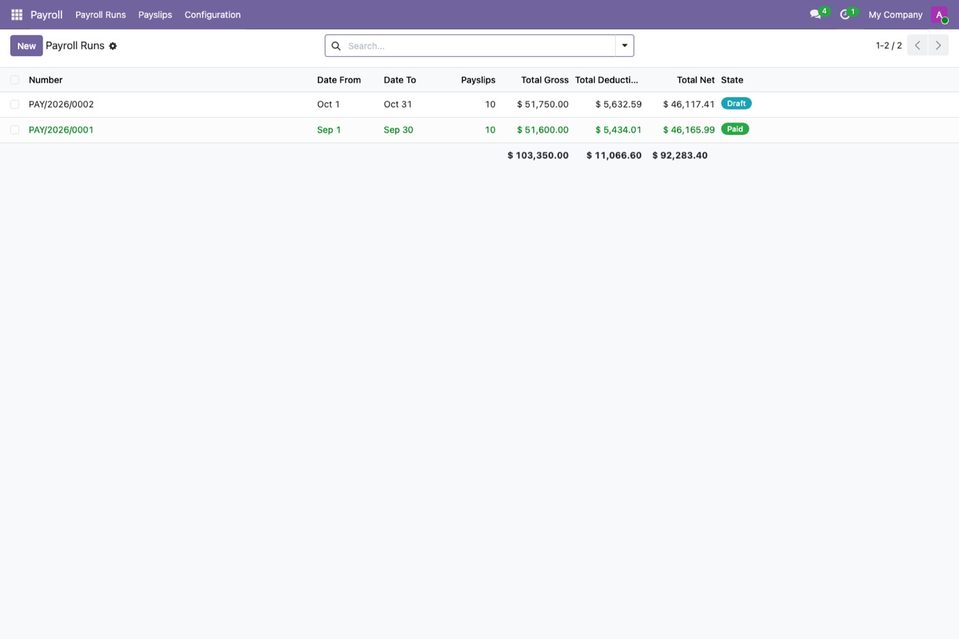Open the activities clock icon
The height and width of the screenshot is (639, 959).
tap(845, 14)
